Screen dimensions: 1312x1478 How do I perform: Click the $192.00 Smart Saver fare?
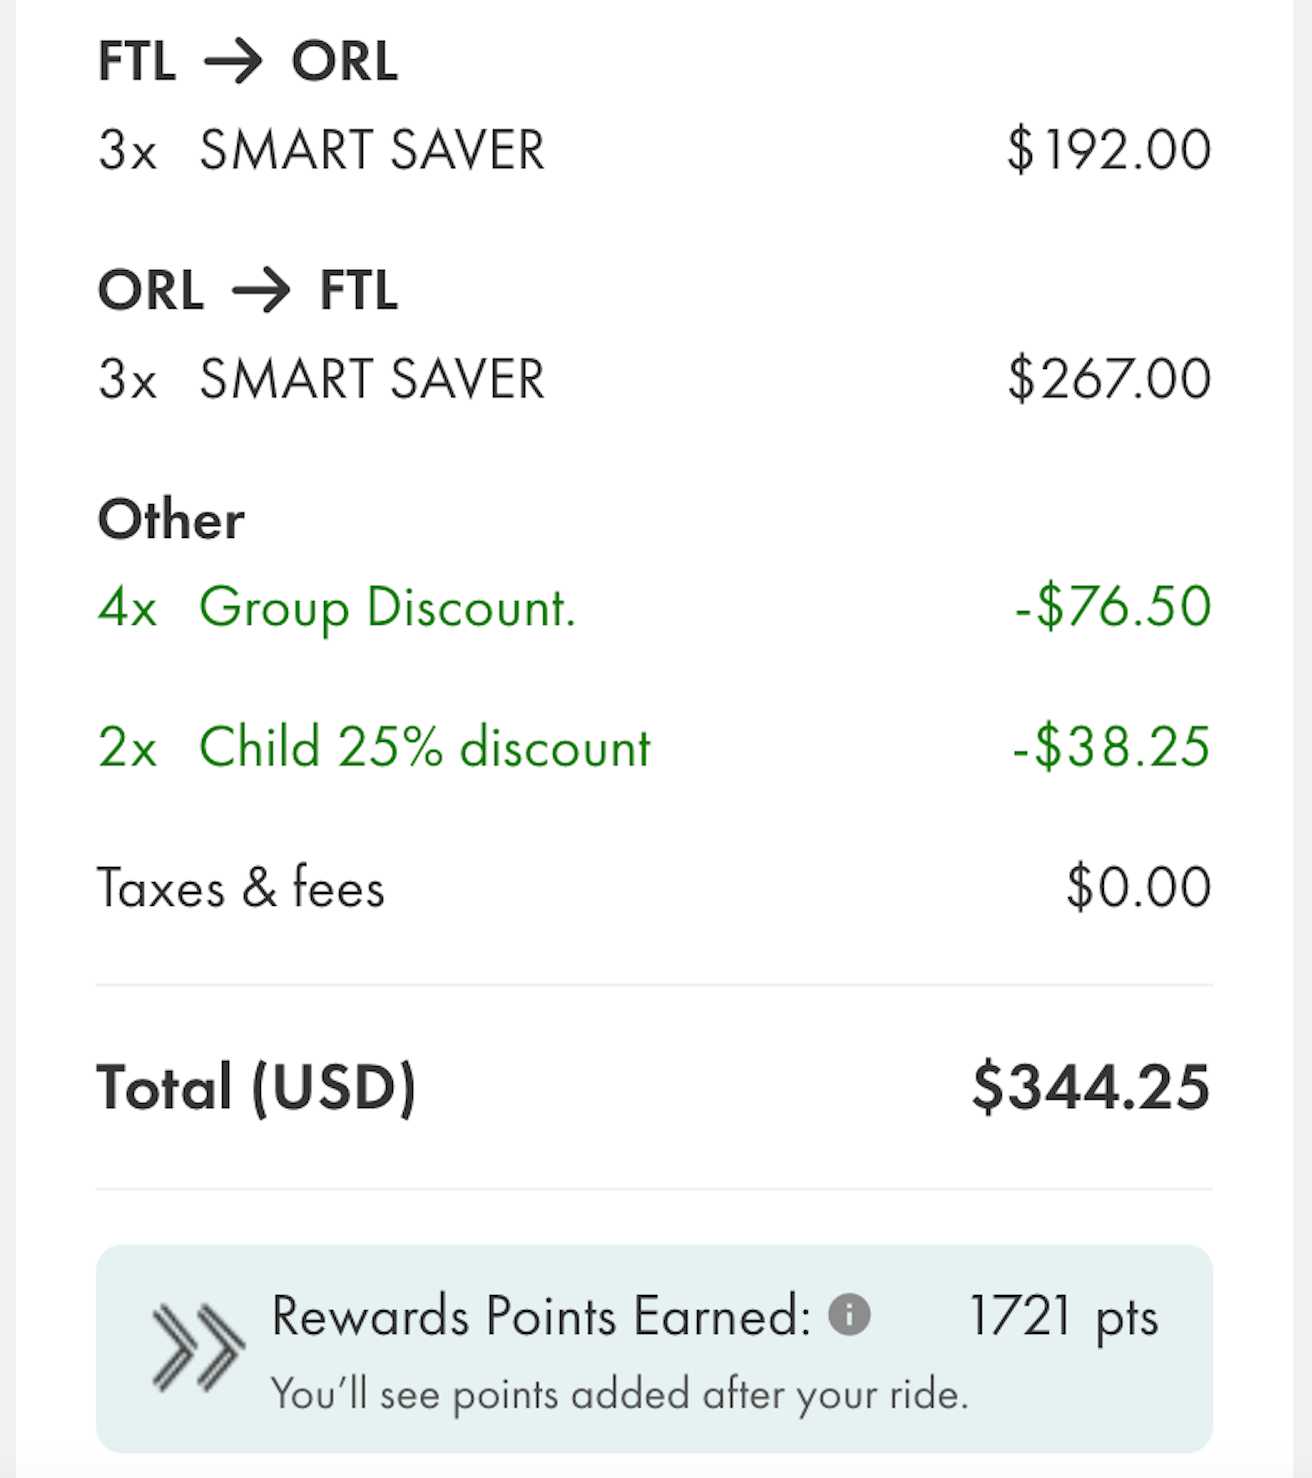[x=1109, y=150]
